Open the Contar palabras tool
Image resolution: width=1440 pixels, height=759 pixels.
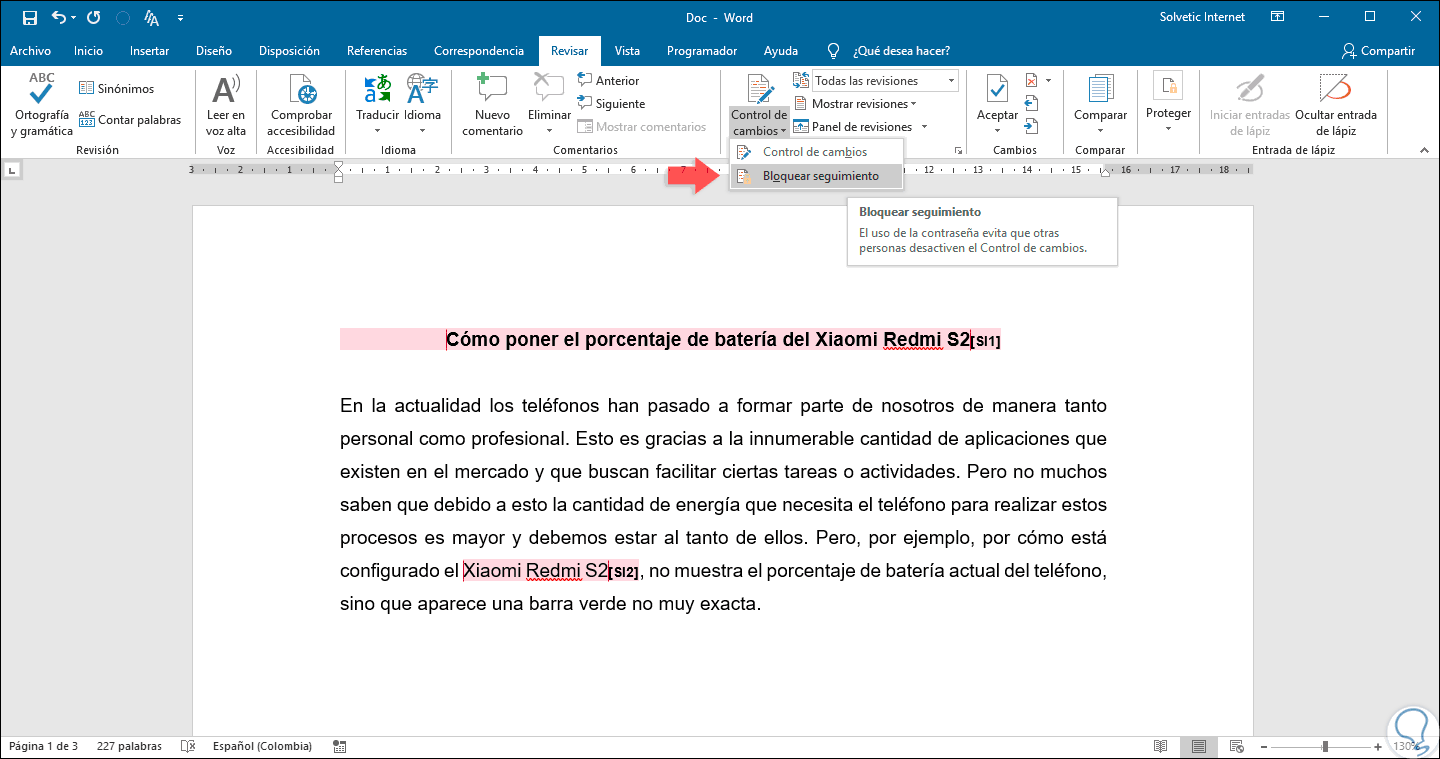(x=130, y=120)
